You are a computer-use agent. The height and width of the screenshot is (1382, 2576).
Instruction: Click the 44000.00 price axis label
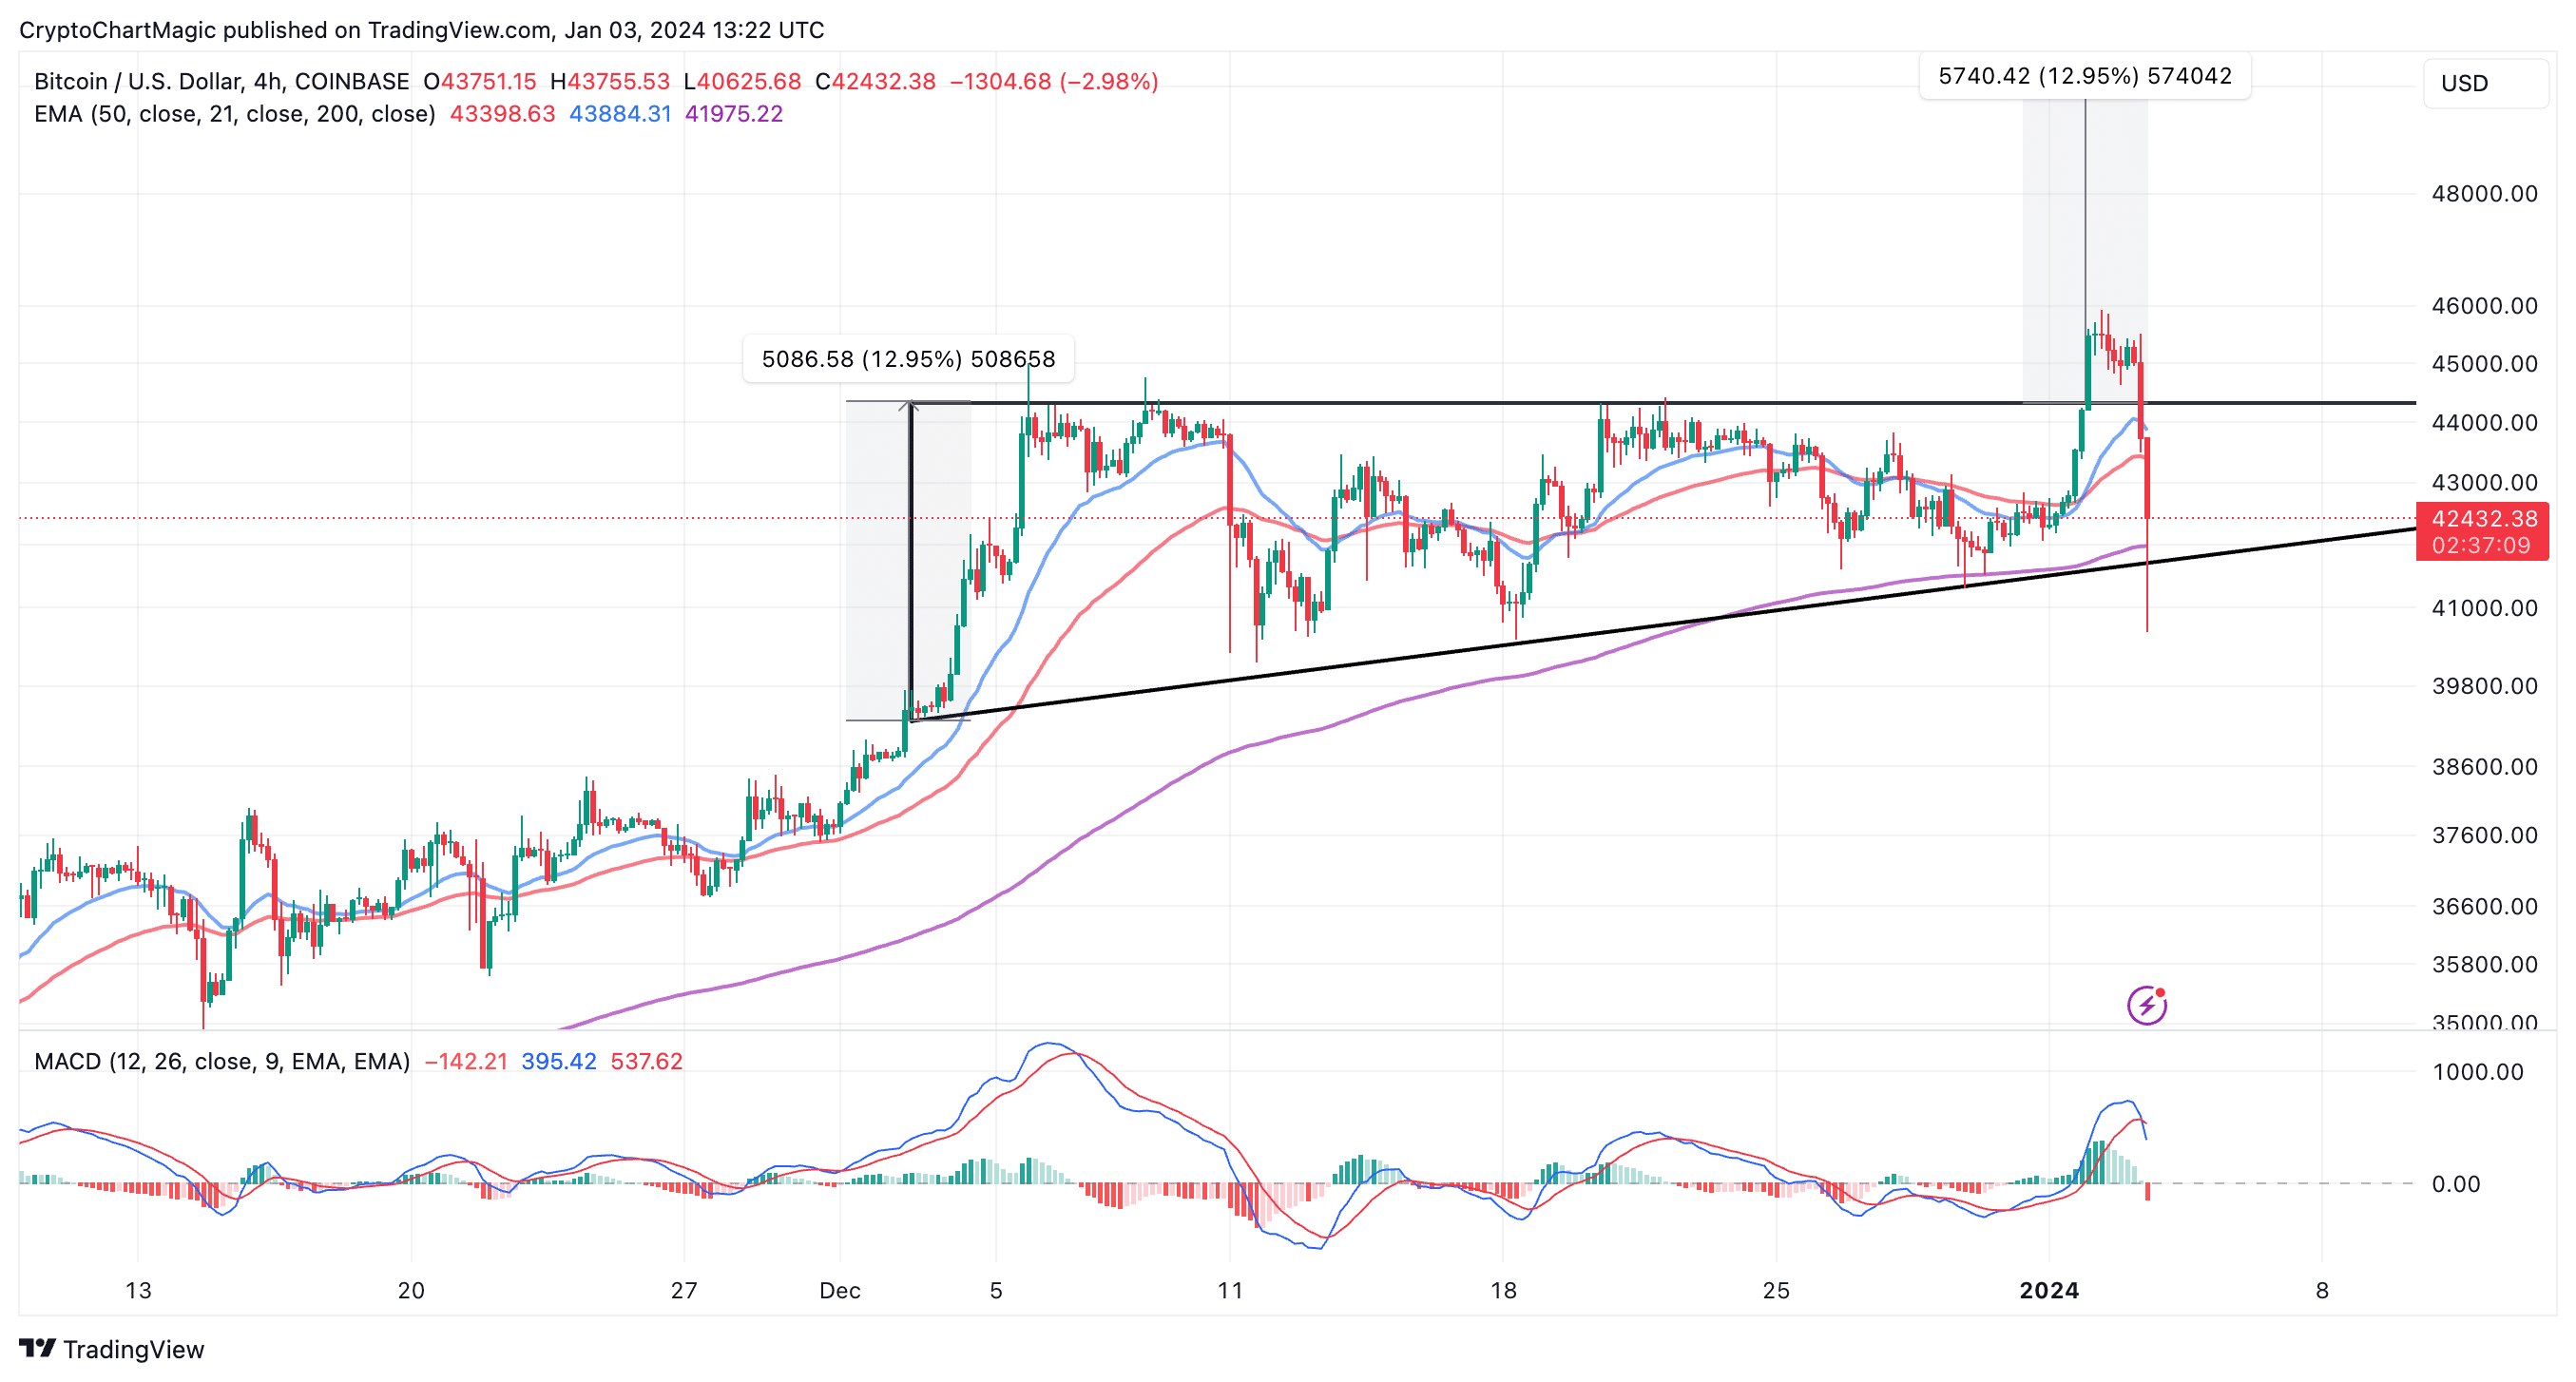[2485, 423]
